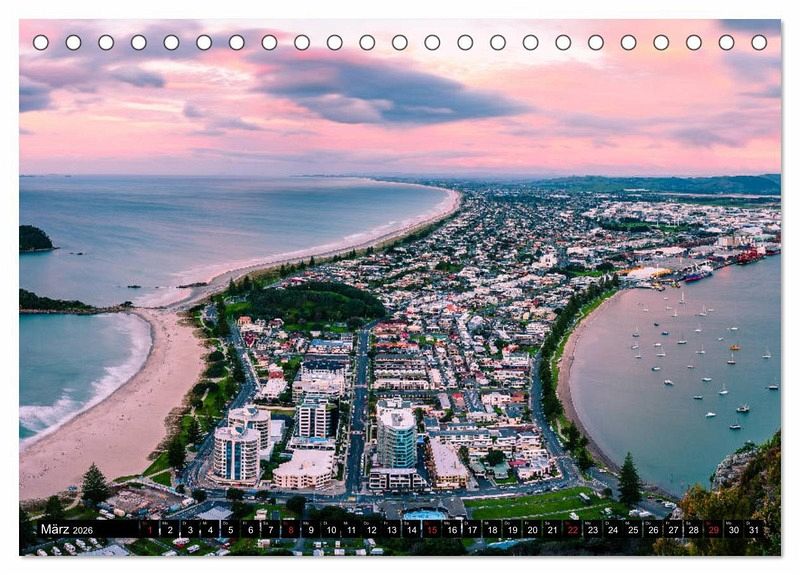The image size is (800, 575).
Task: Select day 16 in the calendar strip
Action: (452, 529)
